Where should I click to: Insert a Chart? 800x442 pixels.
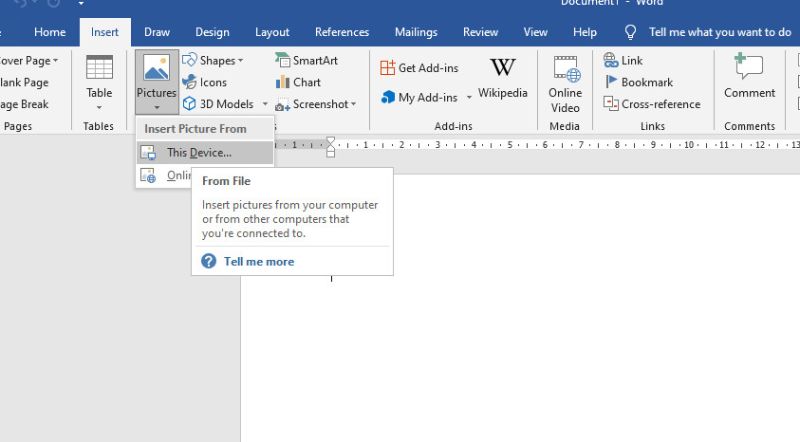(298, 82)
